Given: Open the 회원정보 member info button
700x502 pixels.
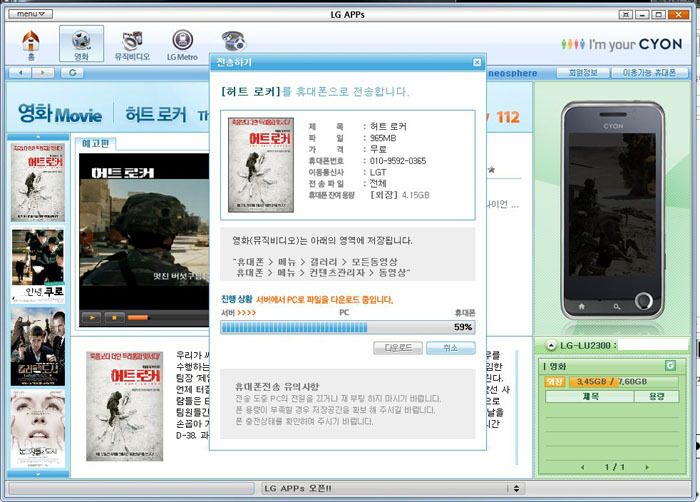Looking at the screenshot, I should 583,72.
